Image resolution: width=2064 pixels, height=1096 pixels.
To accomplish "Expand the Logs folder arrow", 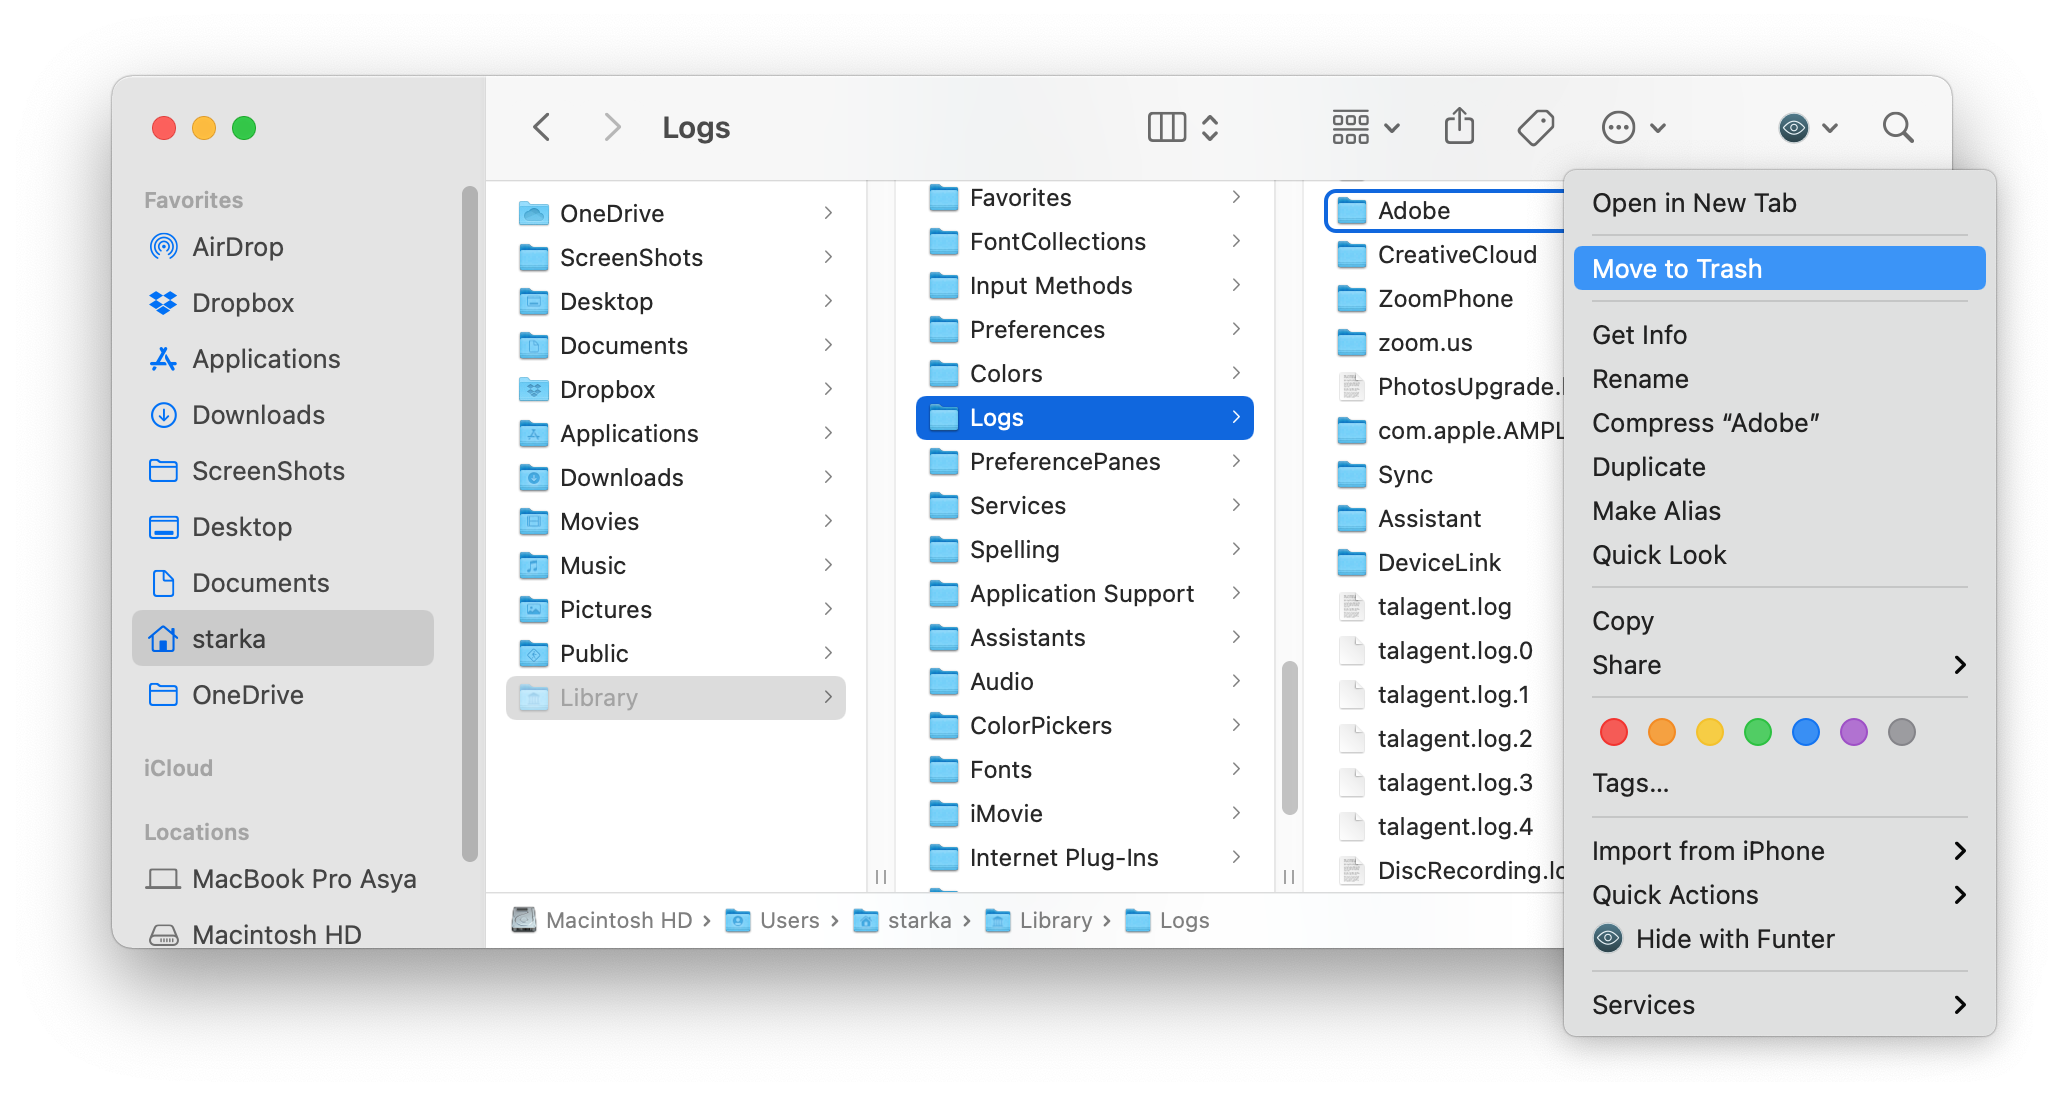I will [1237, 418].
